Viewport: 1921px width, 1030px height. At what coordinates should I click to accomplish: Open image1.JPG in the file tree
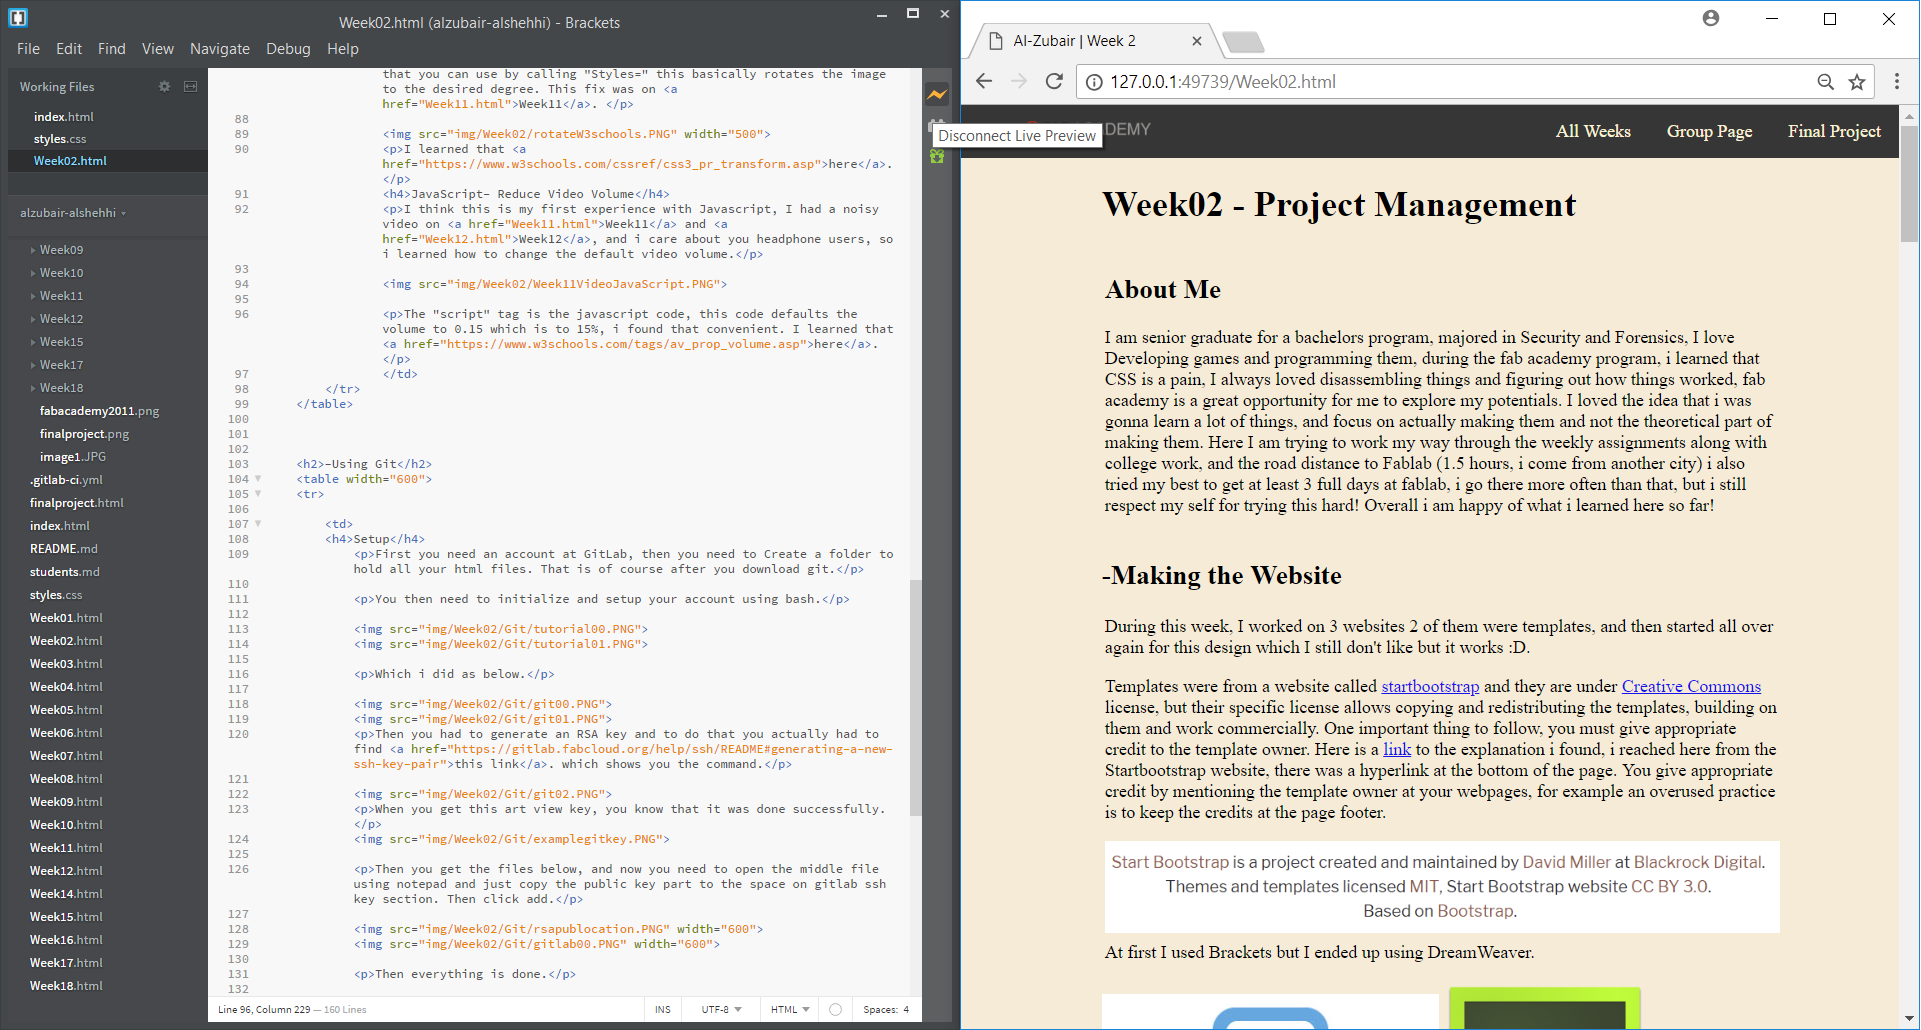[73, 457]
